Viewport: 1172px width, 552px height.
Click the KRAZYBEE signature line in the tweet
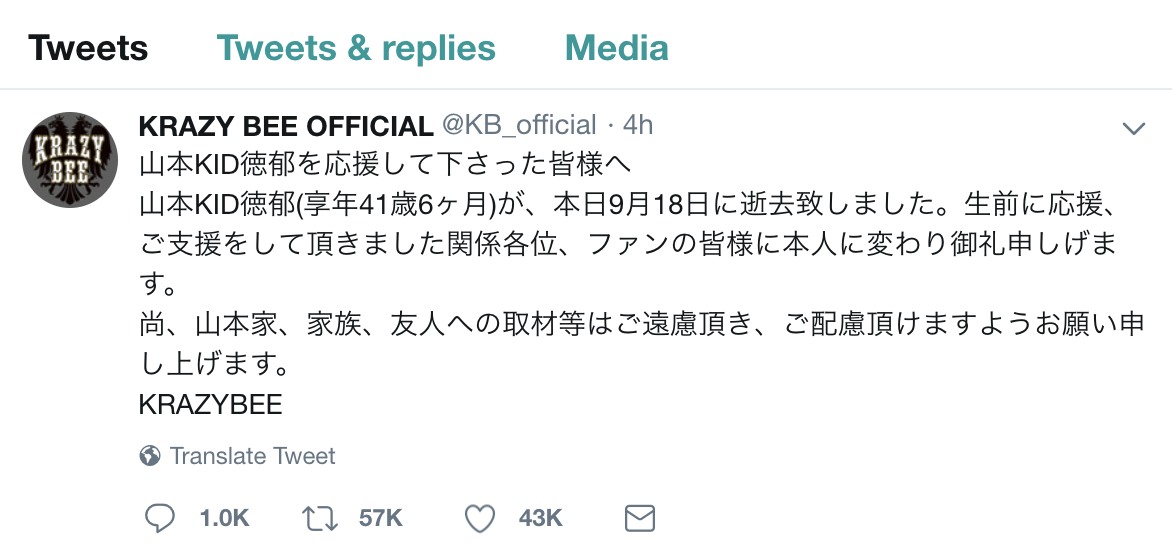[211, 405]
